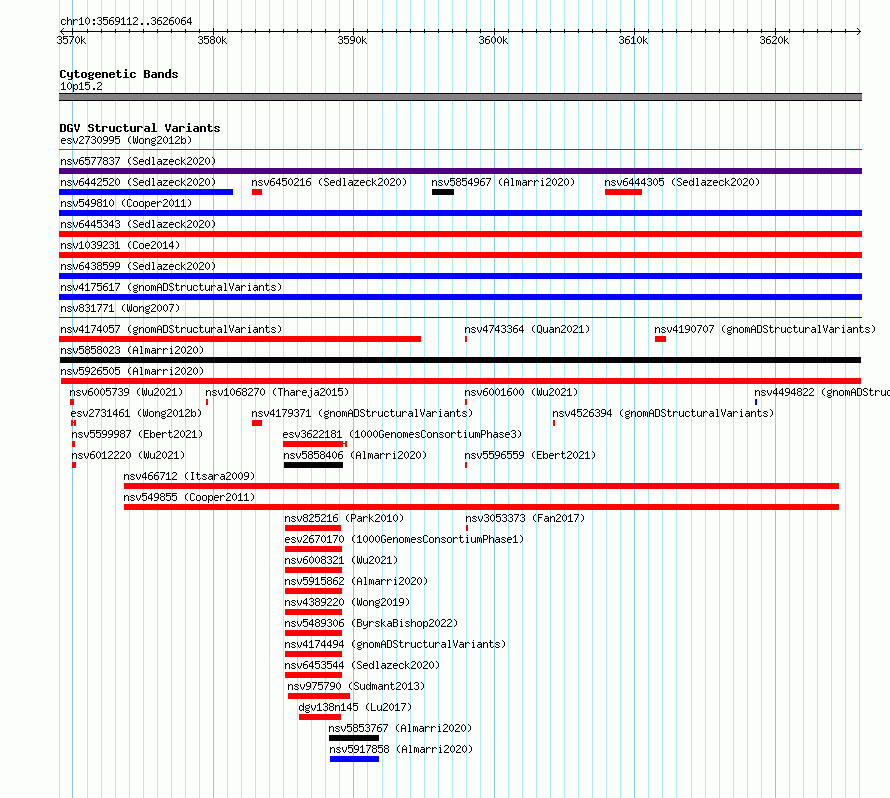This screenshot has width=890, height=798.
Task: Click the dgv138n145 (Lu2017) label
Action: (355, 707)
